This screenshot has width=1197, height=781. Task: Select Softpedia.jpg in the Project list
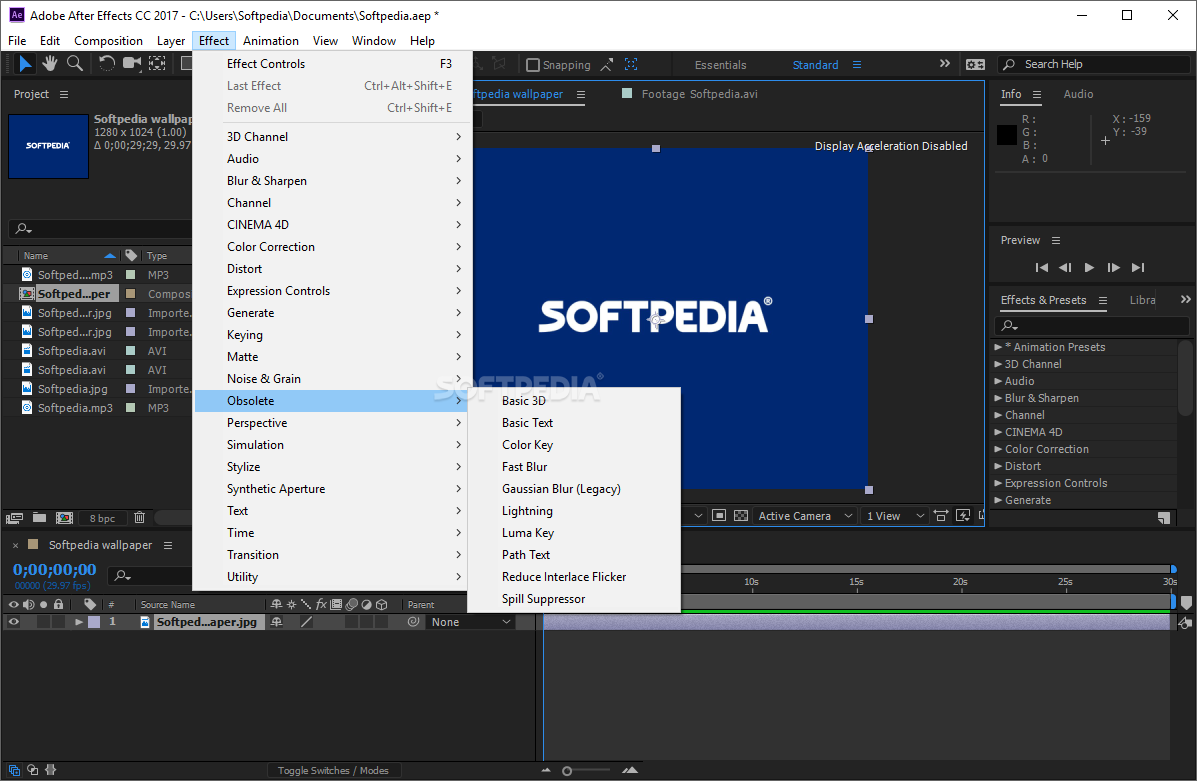[73, 389]
